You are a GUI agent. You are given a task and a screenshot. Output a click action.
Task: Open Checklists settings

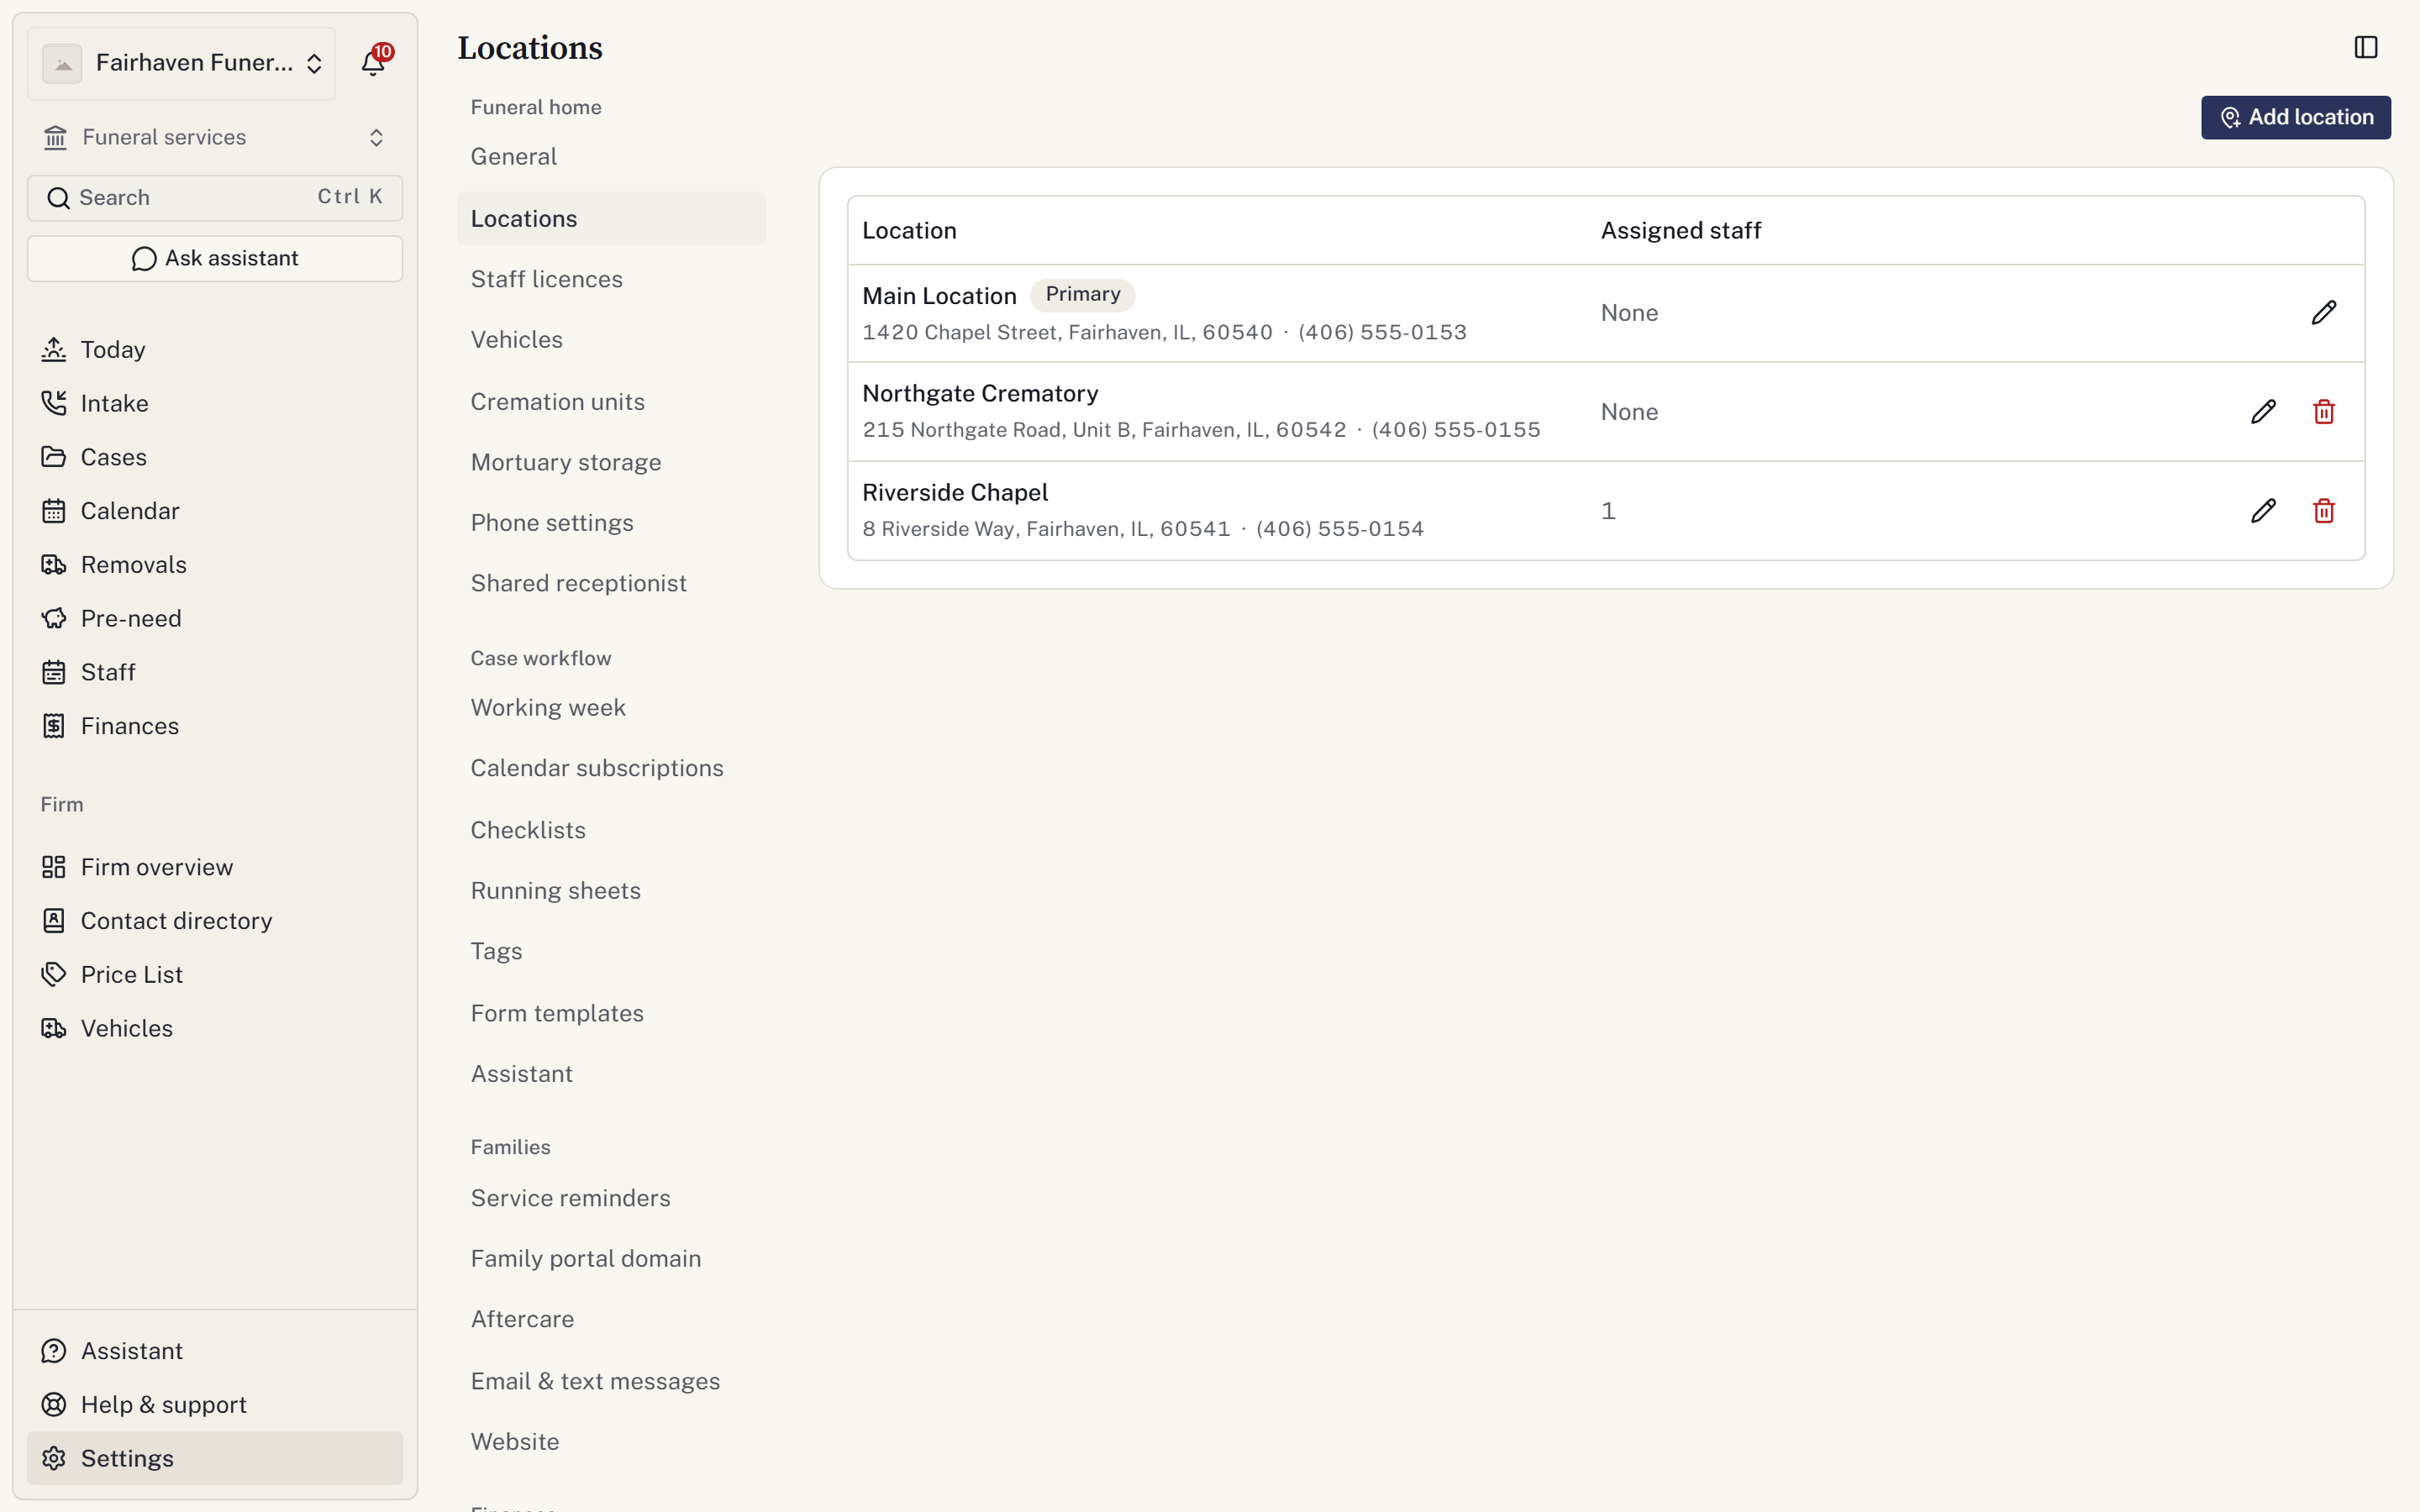coord(611,830)
